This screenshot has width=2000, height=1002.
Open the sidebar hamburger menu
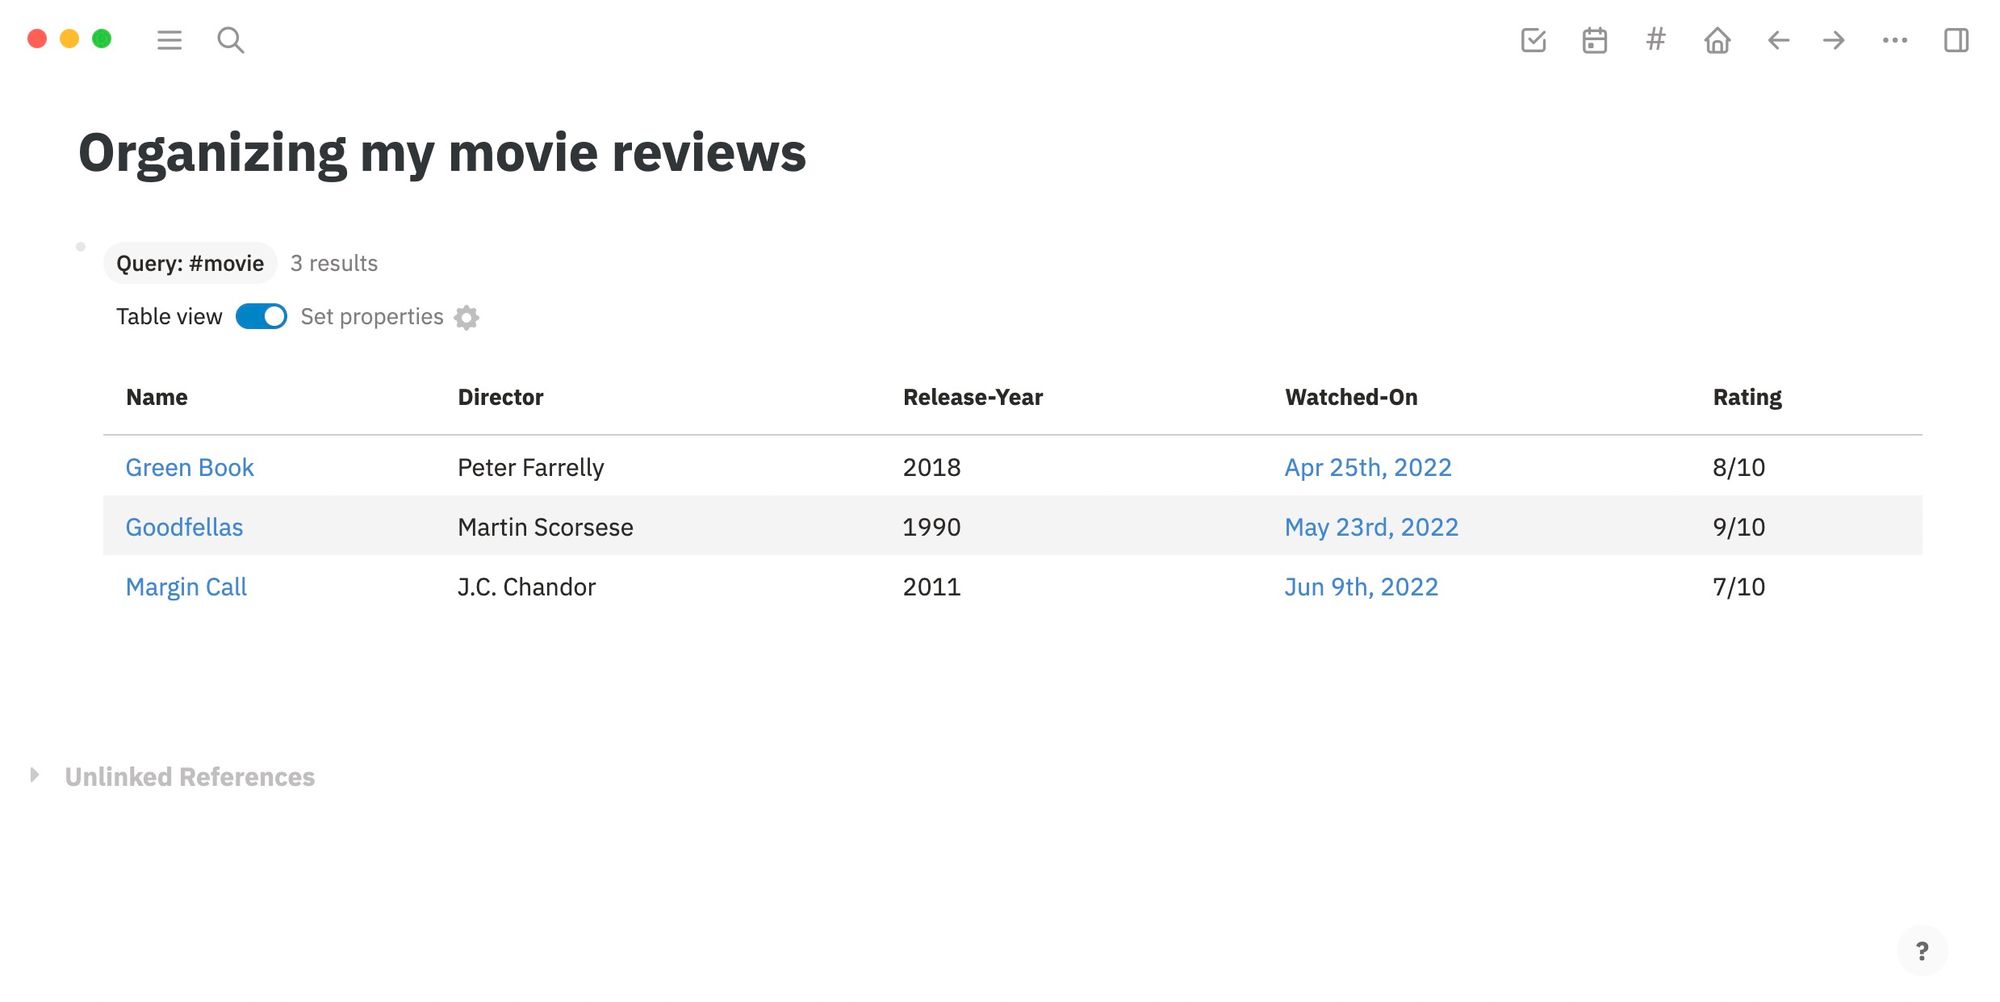tap(169, 40)
